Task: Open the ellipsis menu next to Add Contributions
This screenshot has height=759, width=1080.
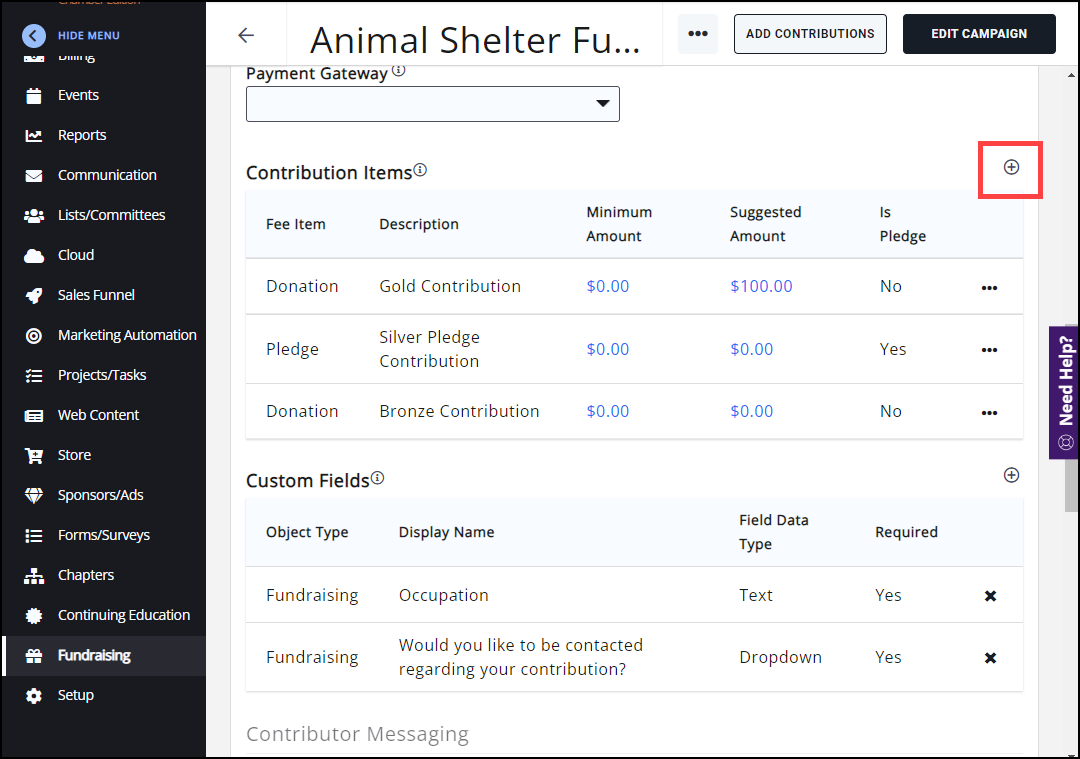Action: coord(698,34)
